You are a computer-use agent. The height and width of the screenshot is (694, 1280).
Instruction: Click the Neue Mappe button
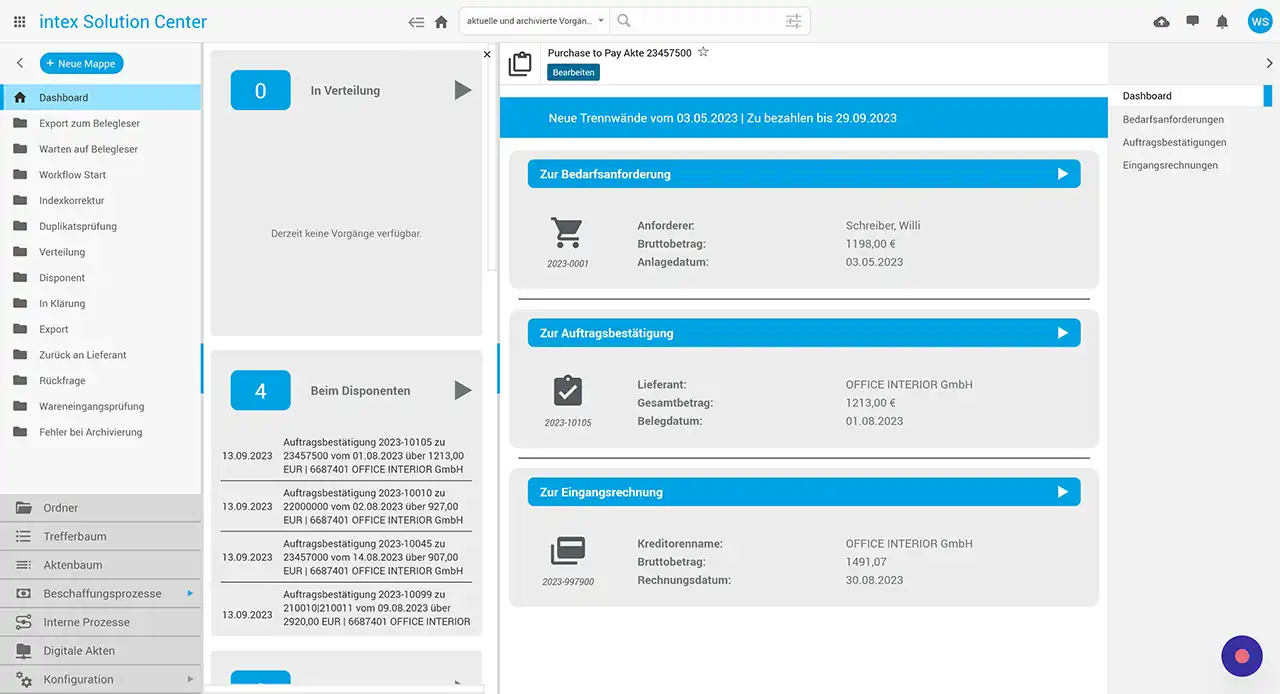(81, 63)
